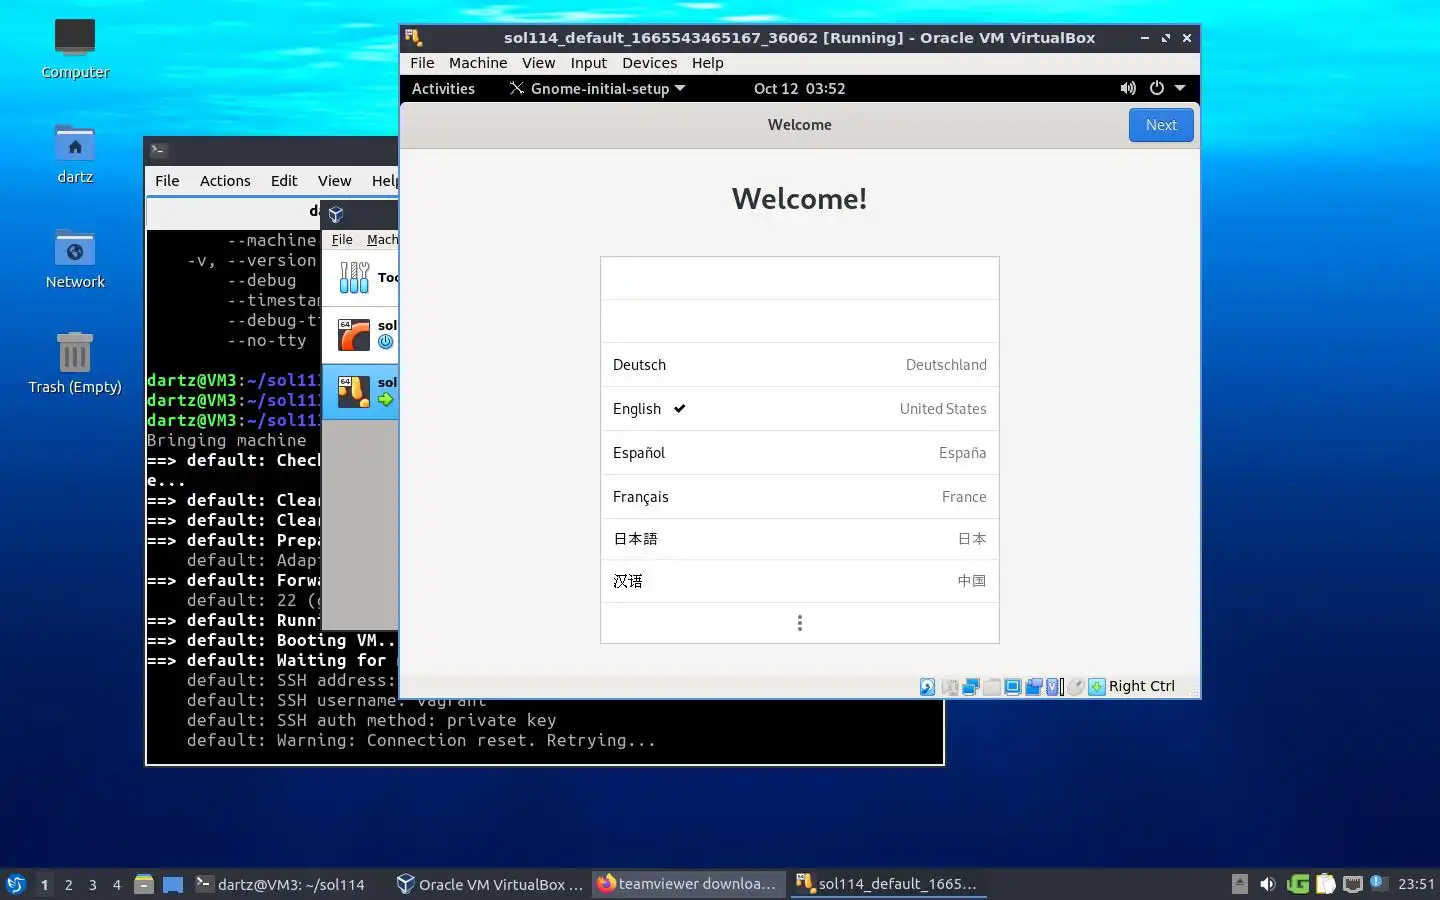The image size is (1440, 900).
Task: Show more languages via the three-dots row
Action: (x=800, y=623)
